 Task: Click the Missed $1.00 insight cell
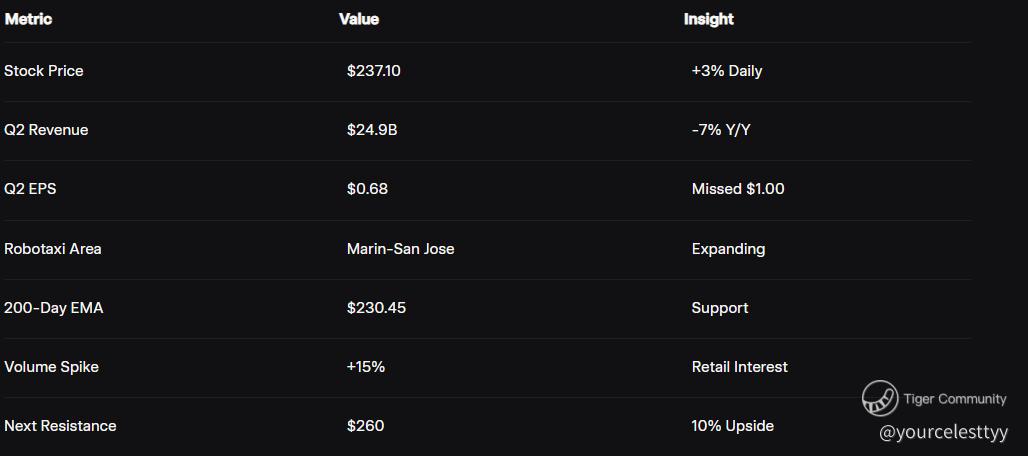point(737,189)
